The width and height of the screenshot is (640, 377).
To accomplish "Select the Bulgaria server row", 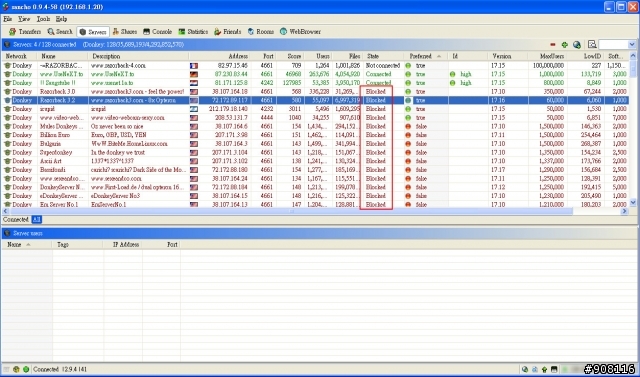I will point(315,144).
